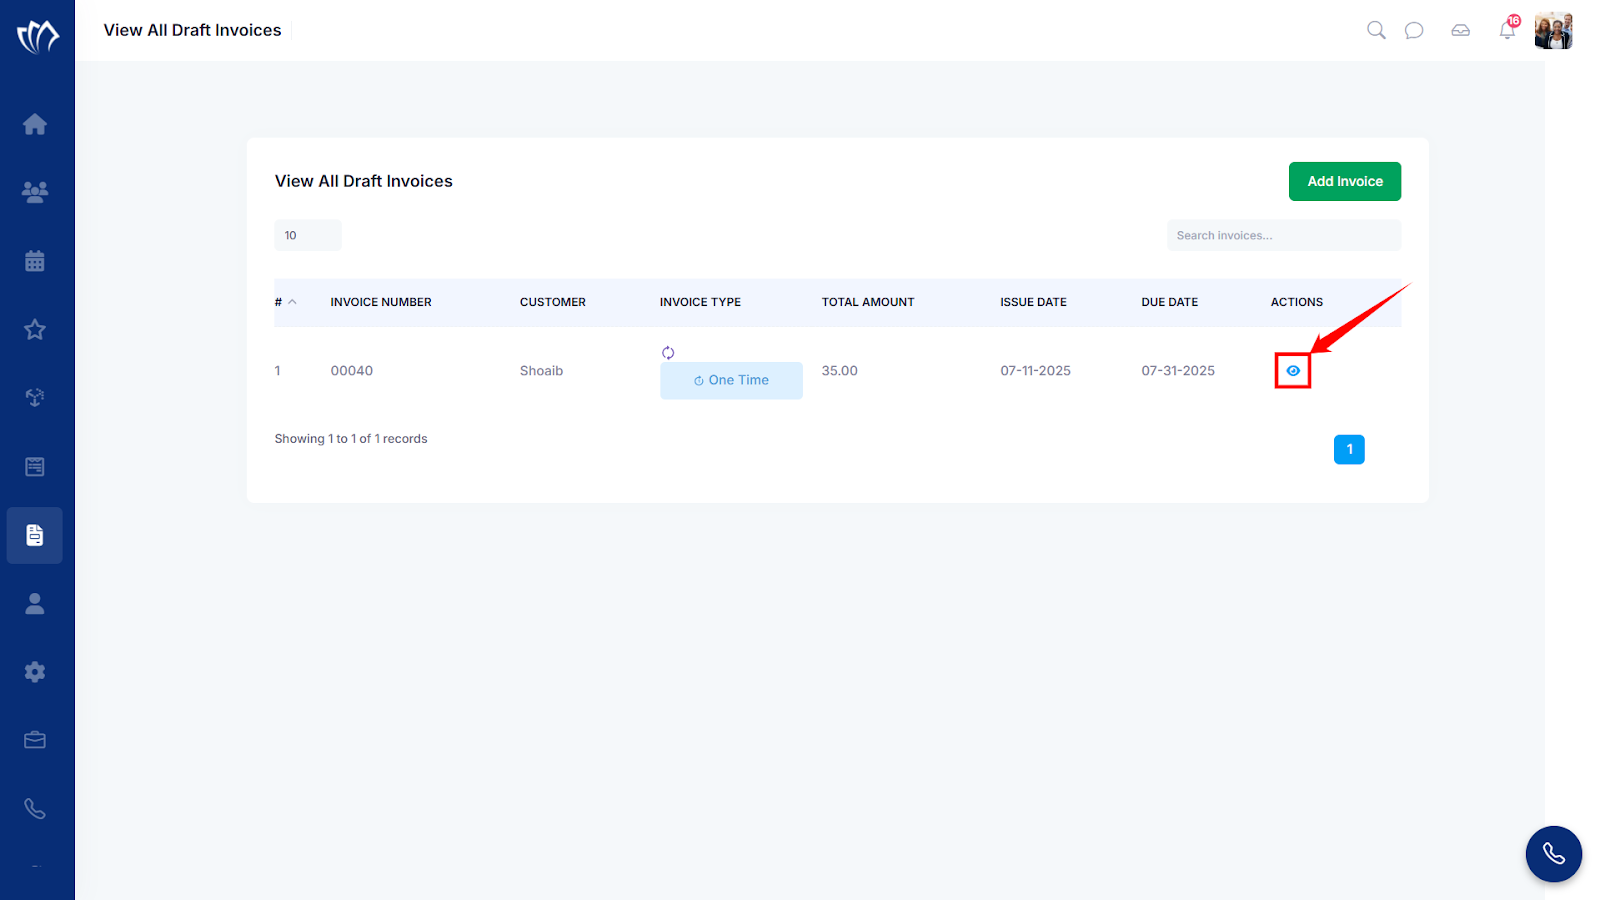
Task: Sort by Total Amount column header
Action: pos(868,302)
